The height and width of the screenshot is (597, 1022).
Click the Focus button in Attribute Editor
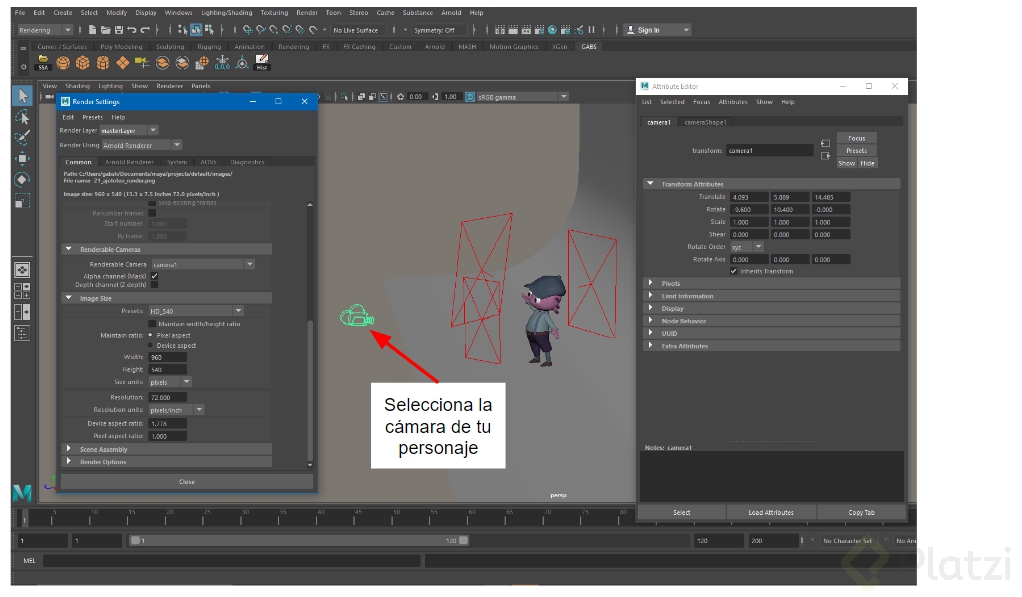pos(856,139)
